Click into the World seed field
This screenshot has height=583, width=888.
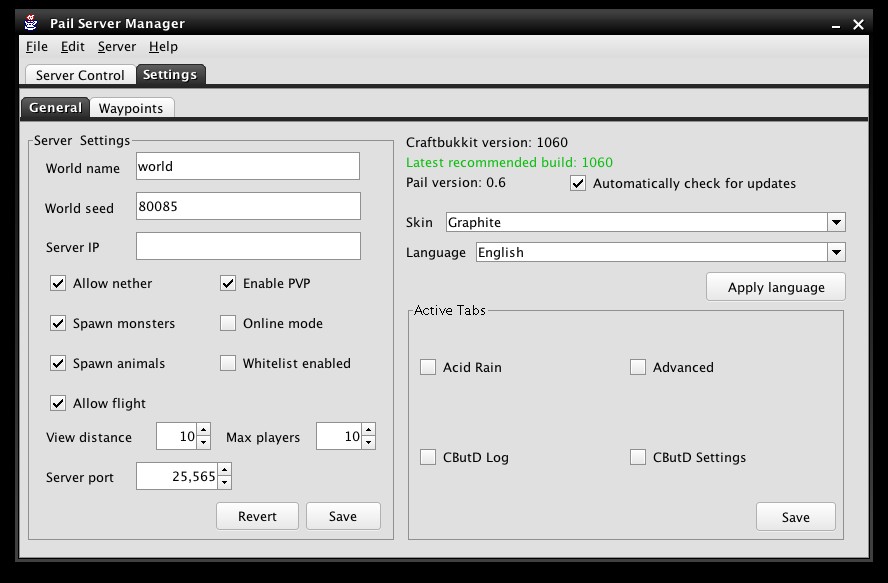coord(247,207)
